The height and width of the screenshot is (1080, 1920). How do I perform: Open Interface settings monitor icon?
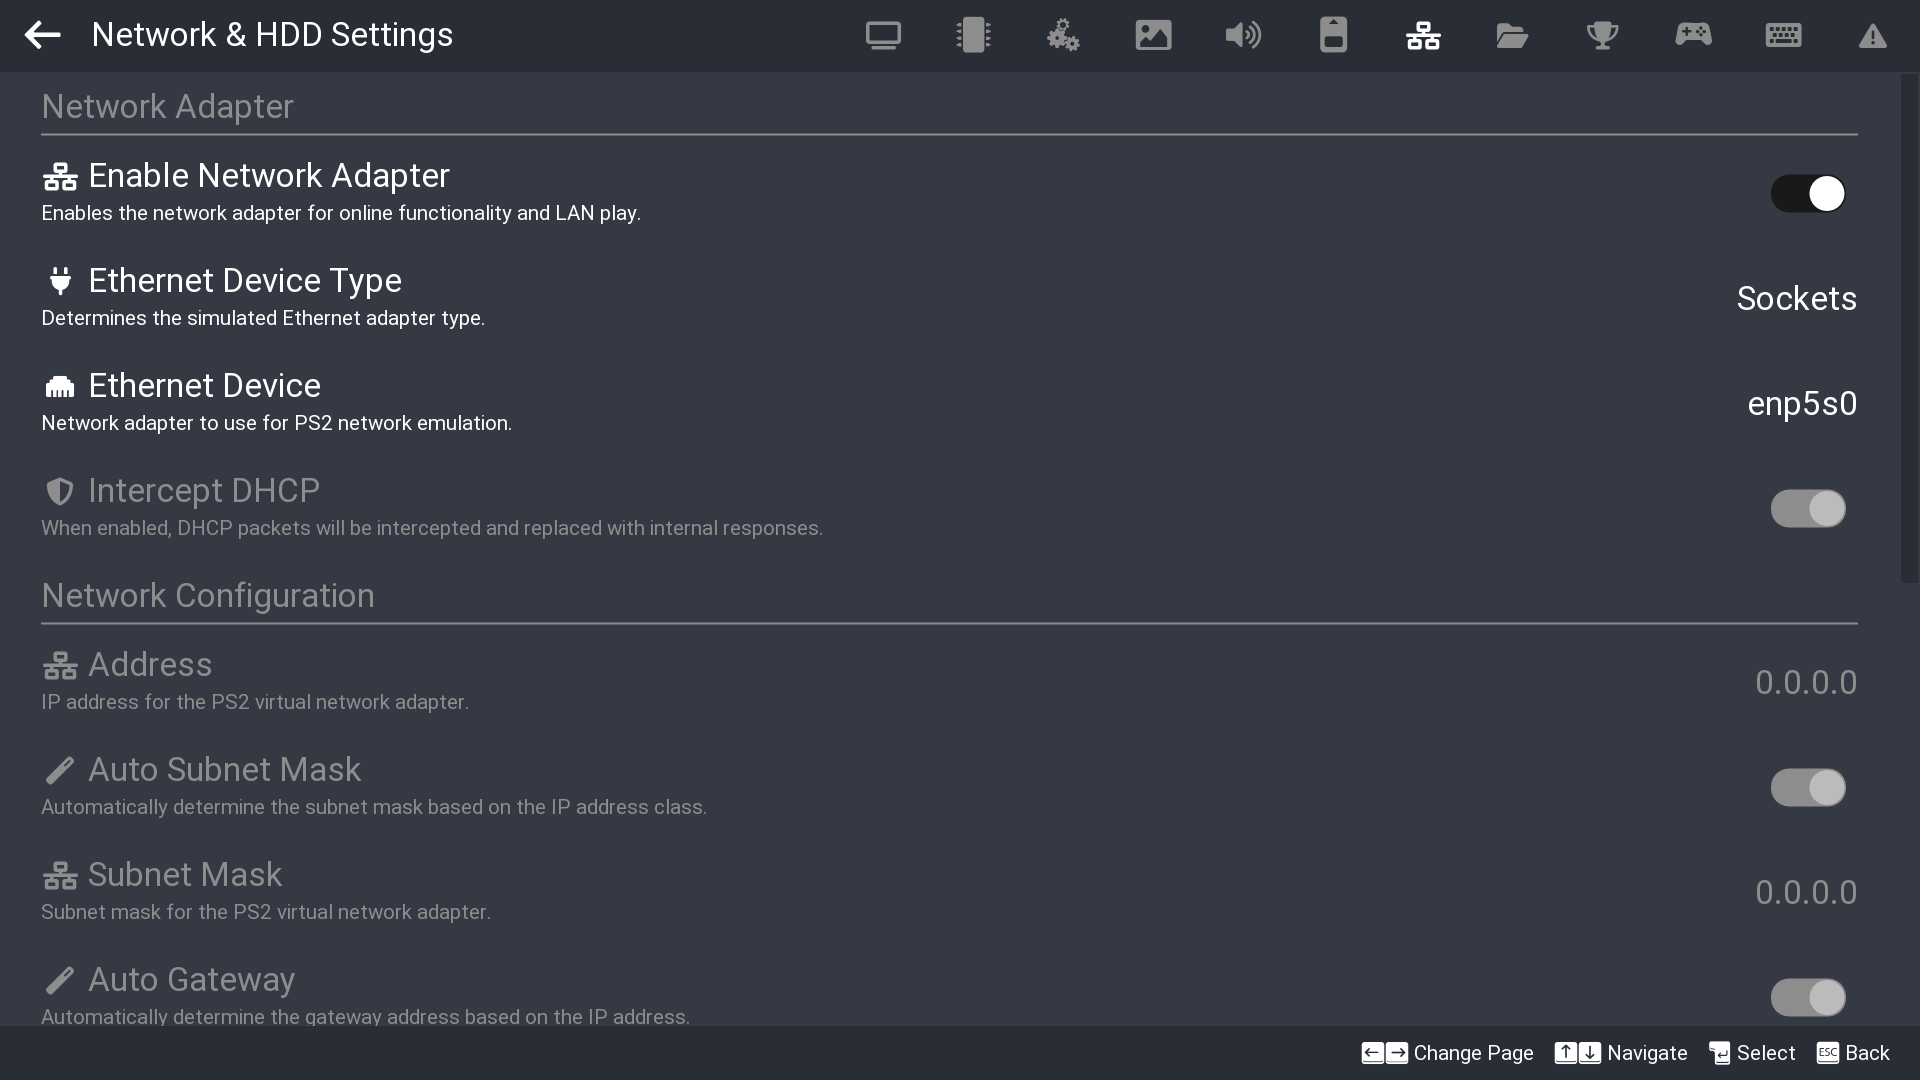883,35
